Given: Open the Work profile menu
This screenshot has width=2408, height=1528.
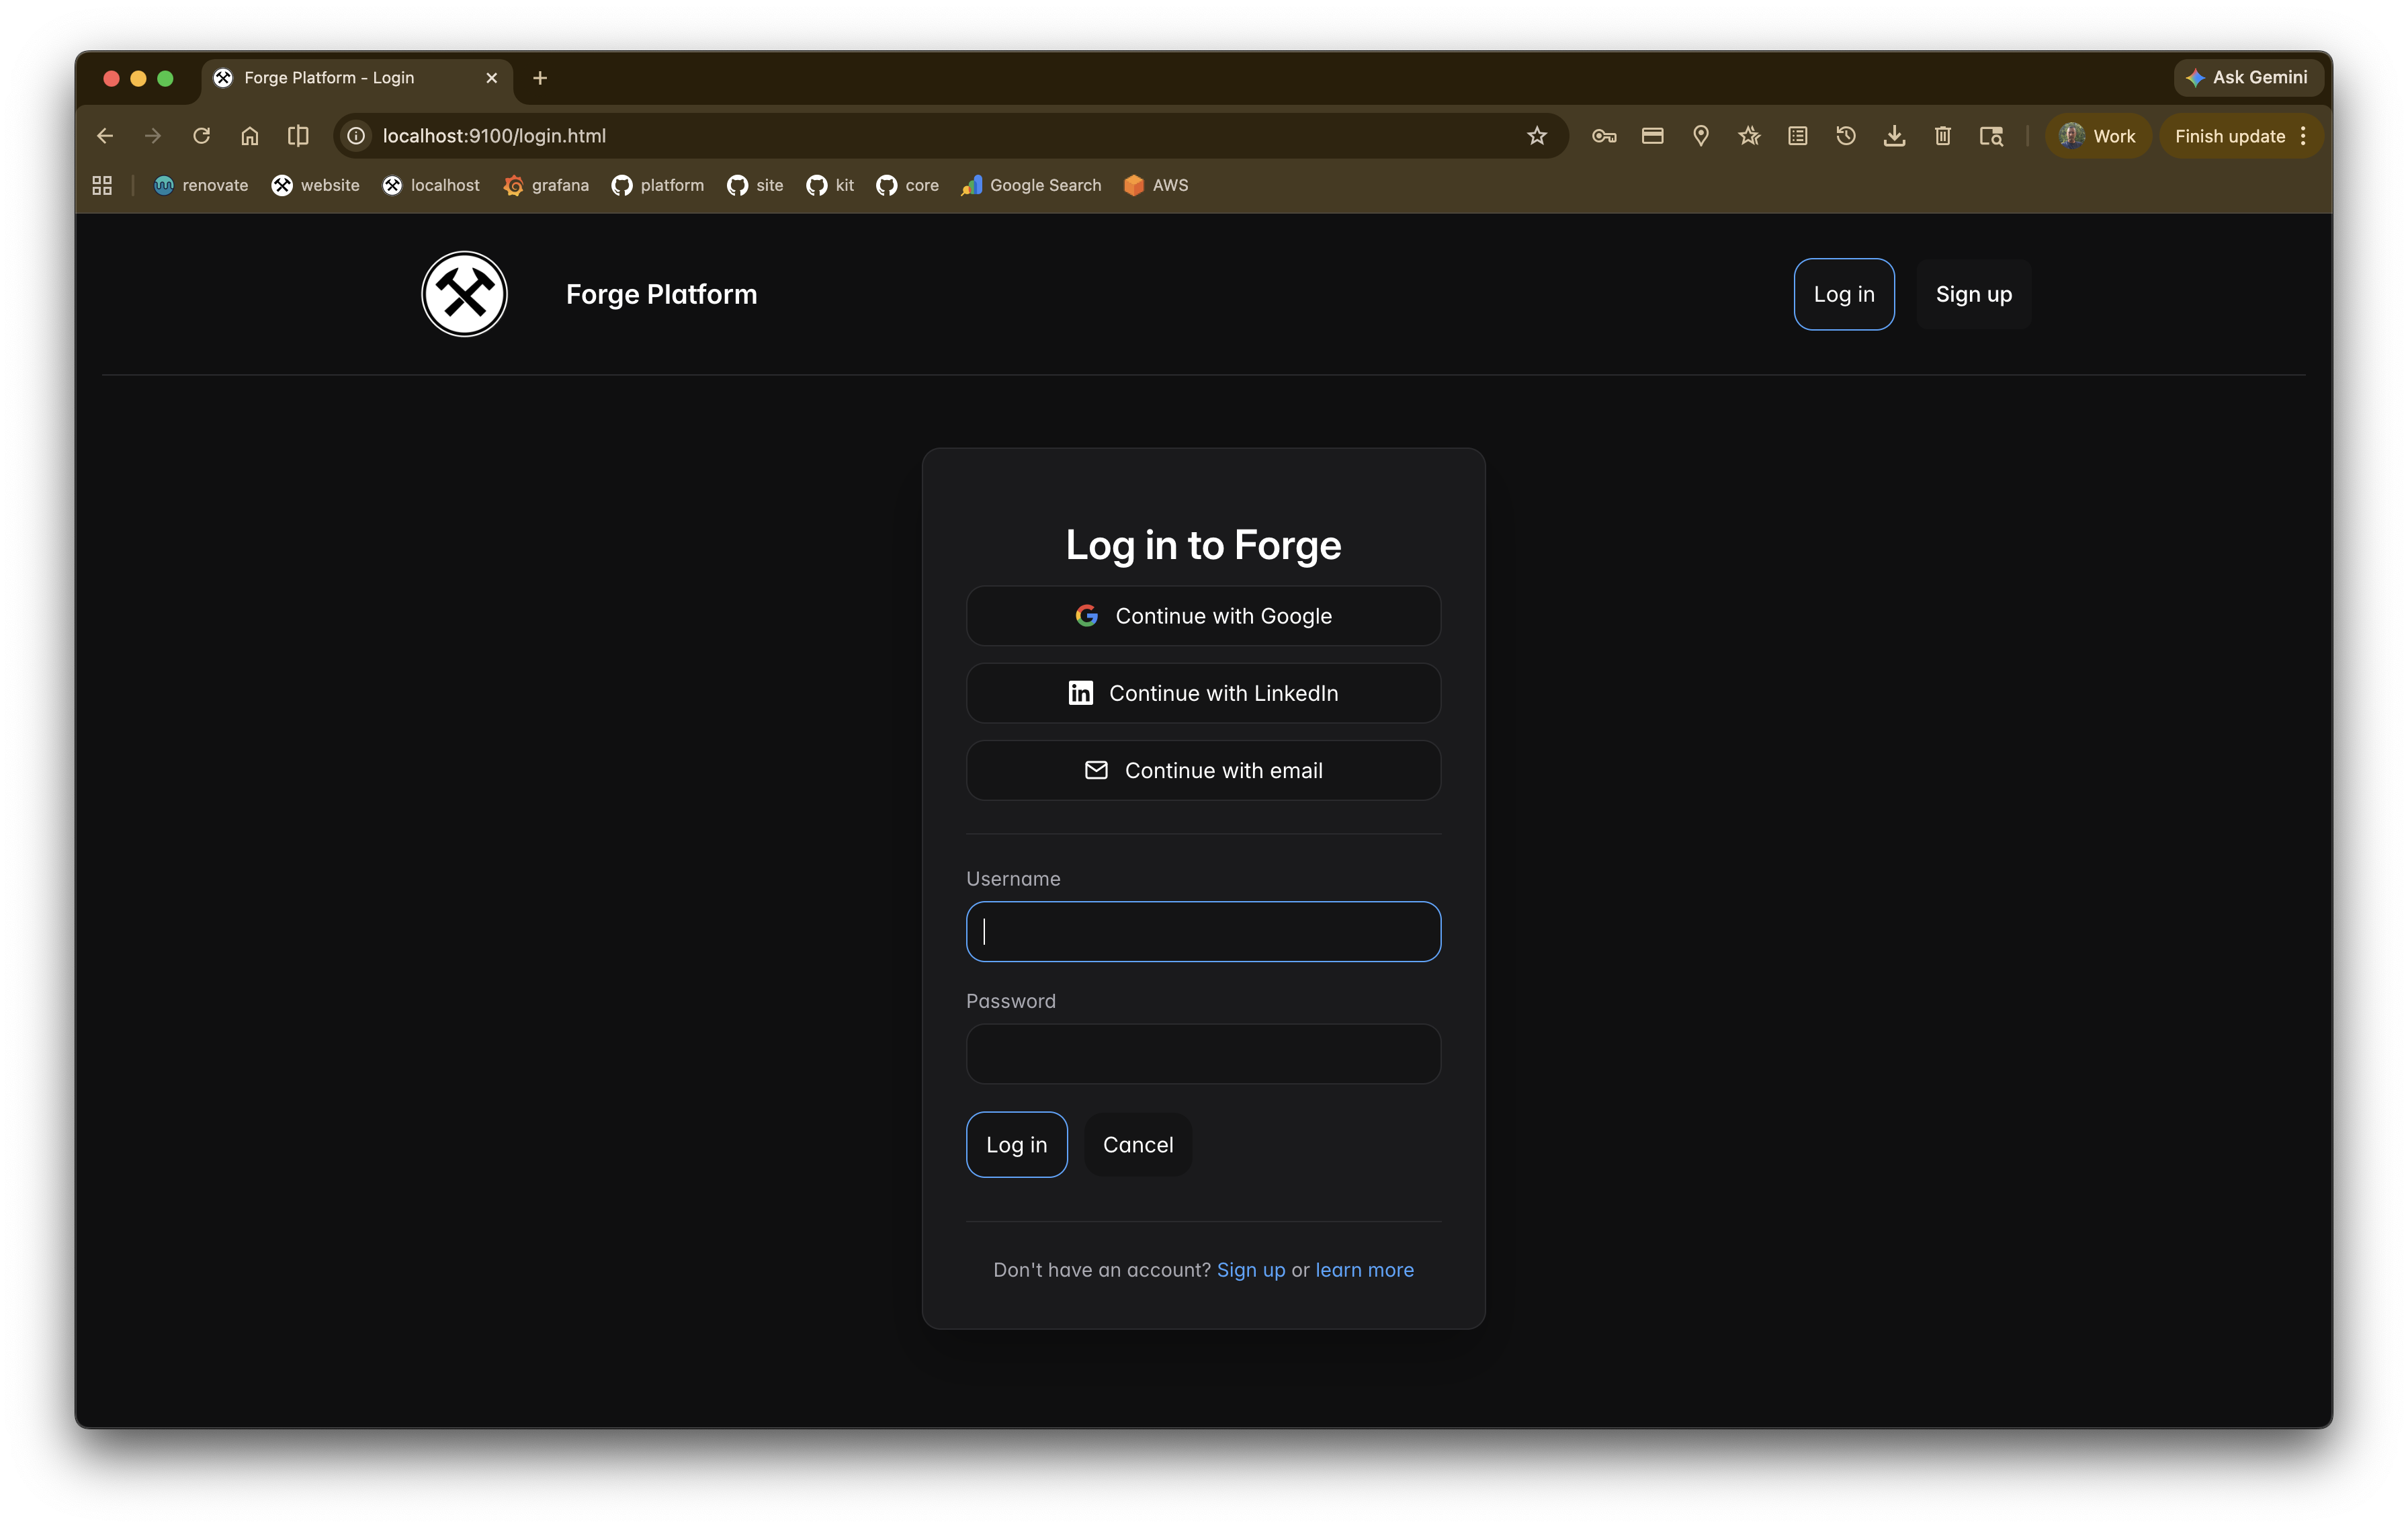Looking at the screenshot, I should coord(2098,136).
